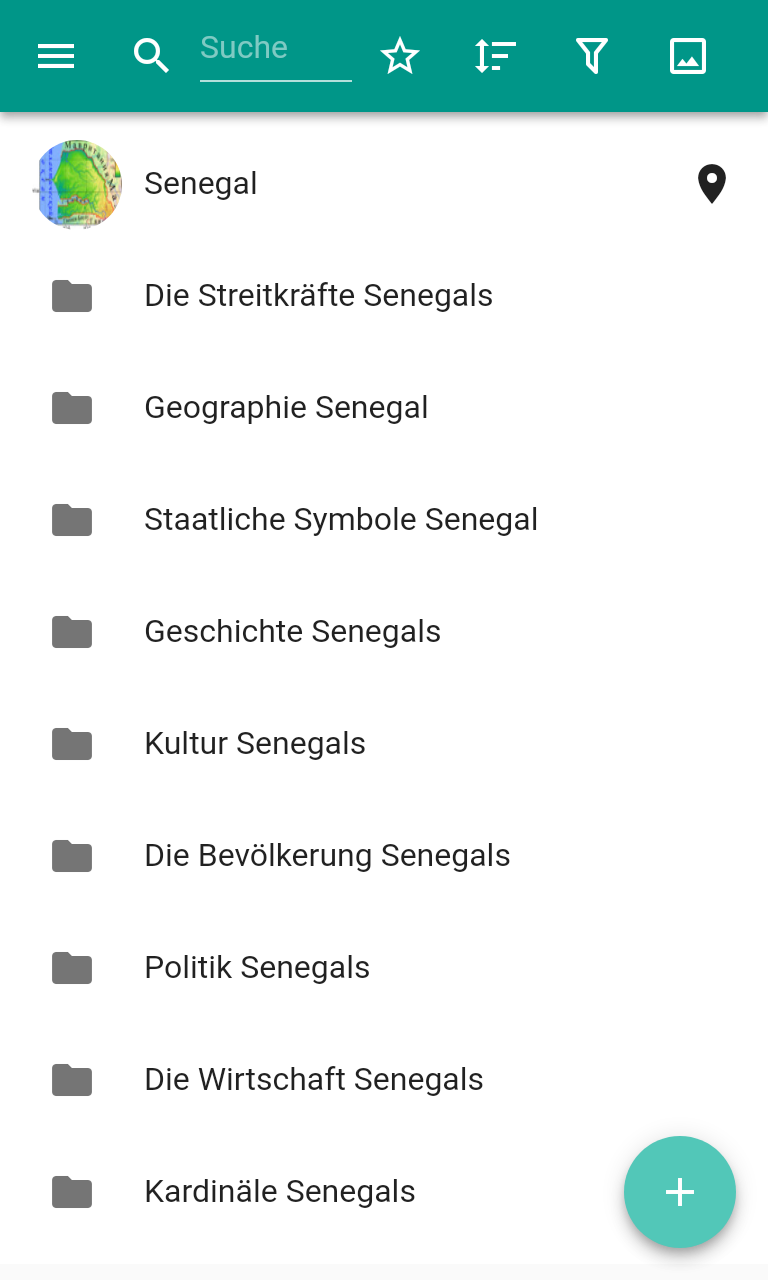
Task: Tap the Die Bevölkerung Senegals folder icon
Action: click(72, 856)
